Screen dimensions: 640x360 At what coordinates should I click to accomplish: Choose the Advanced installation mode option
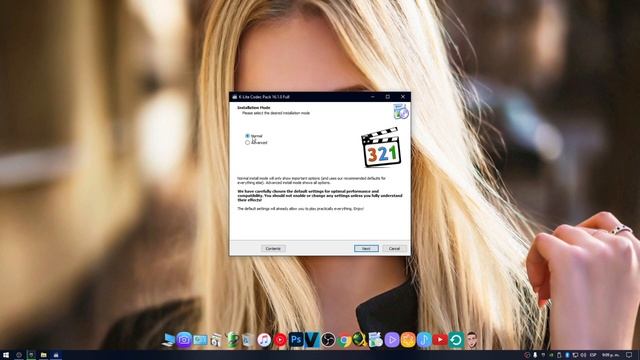247,142
